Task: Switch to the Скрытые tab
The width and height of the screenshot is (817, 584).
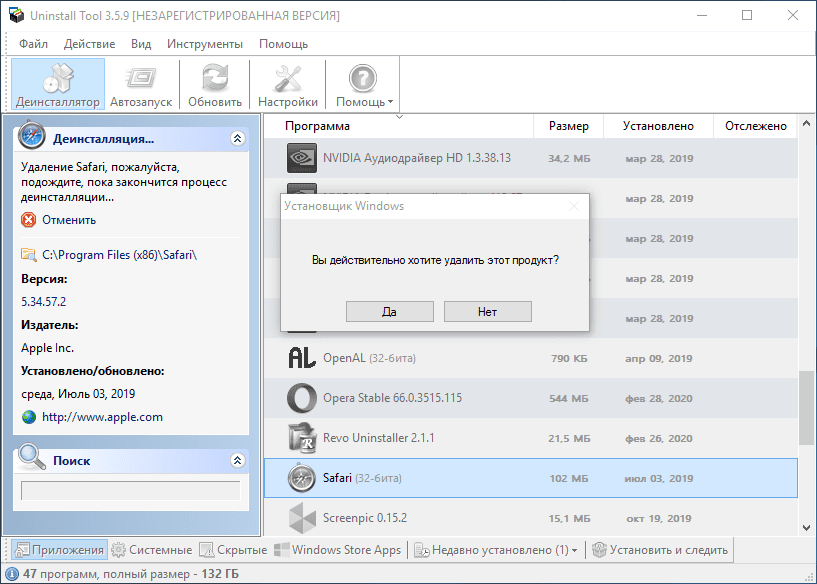Action: coord(233,550)
